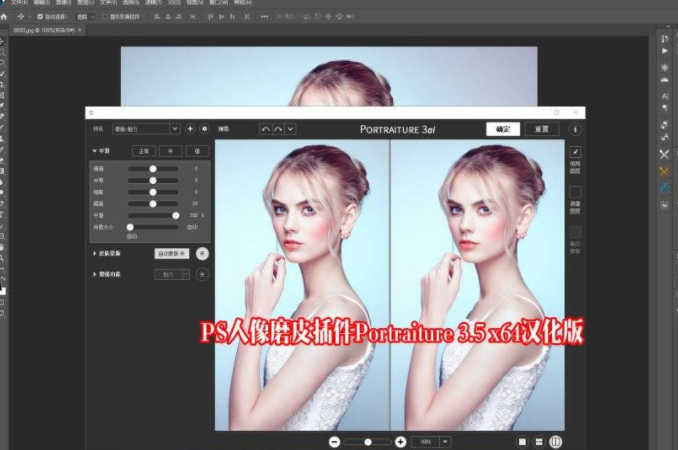Open orange crossed-tools panel icon

[665, 172]
